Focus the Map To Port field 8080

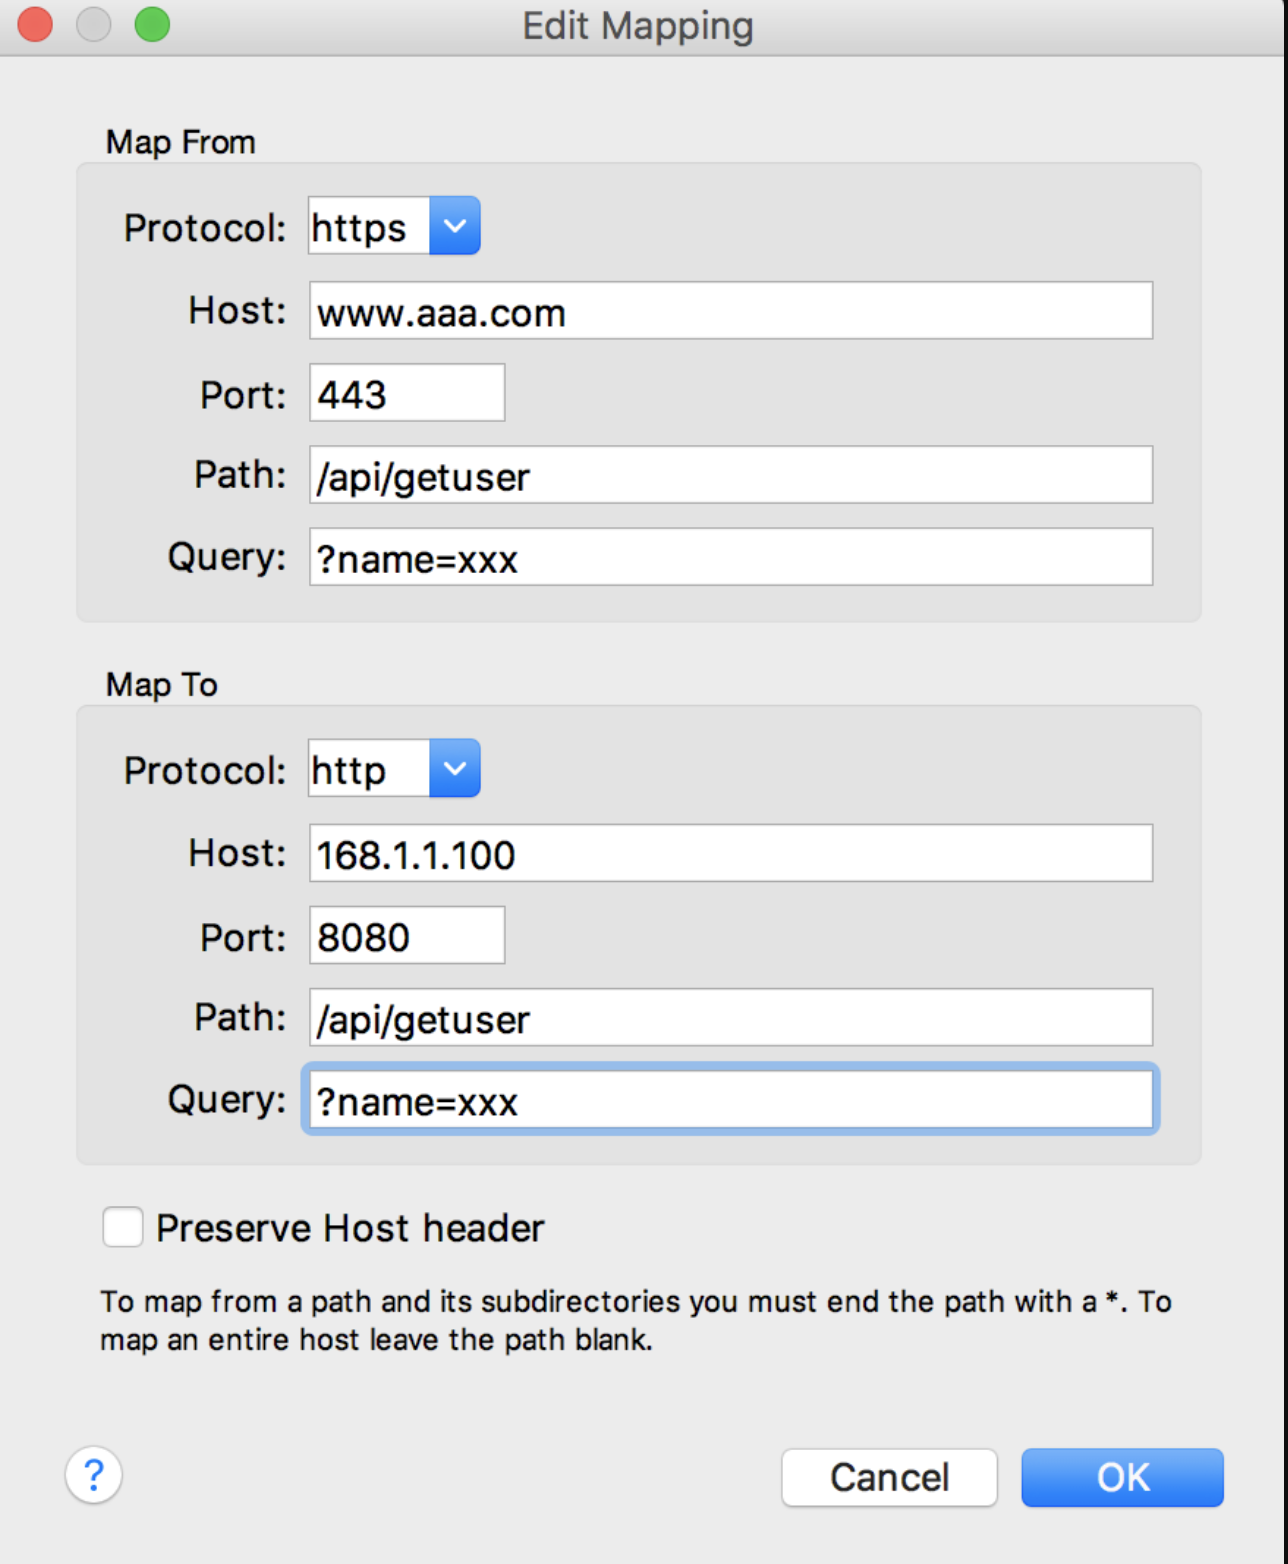click(407, 936)
